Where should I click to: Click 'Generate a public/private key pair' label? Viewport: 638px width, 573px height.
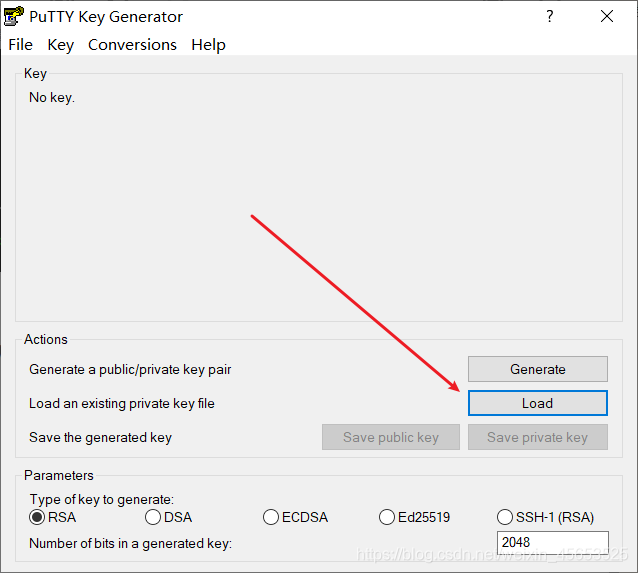[130, 370]
